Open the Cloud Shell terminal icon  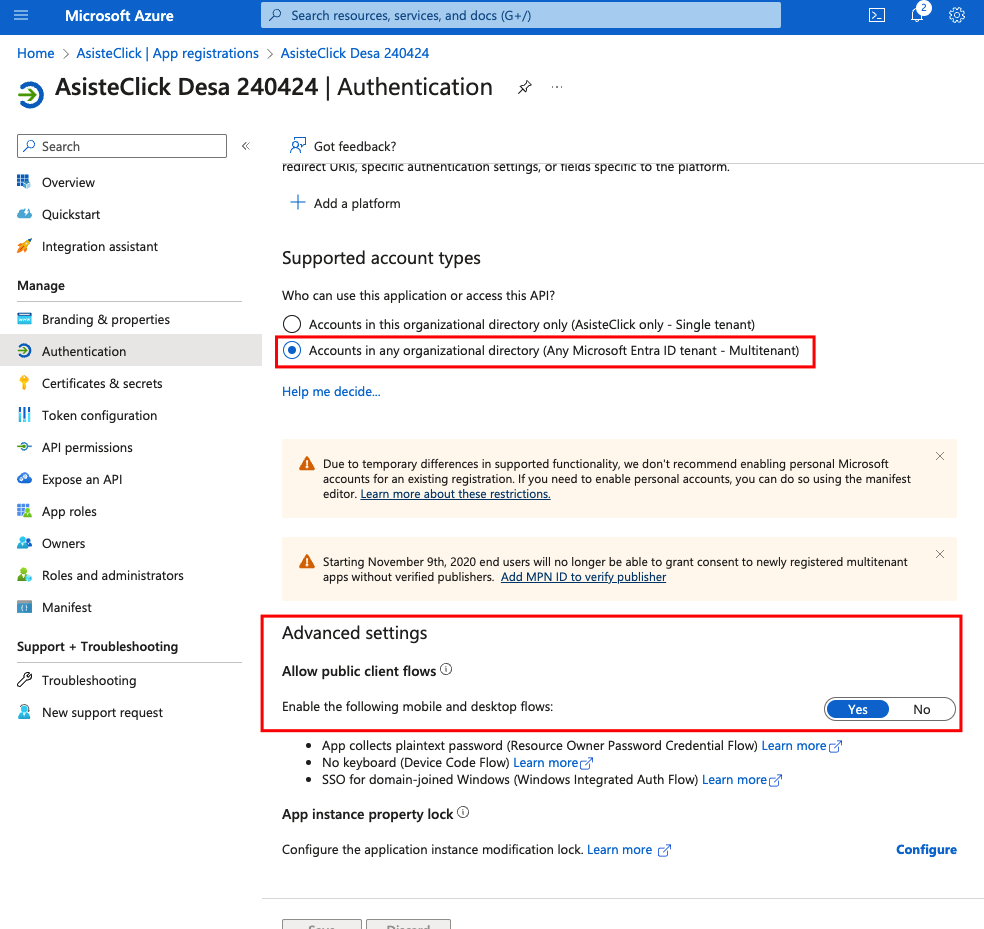[877, 15]
